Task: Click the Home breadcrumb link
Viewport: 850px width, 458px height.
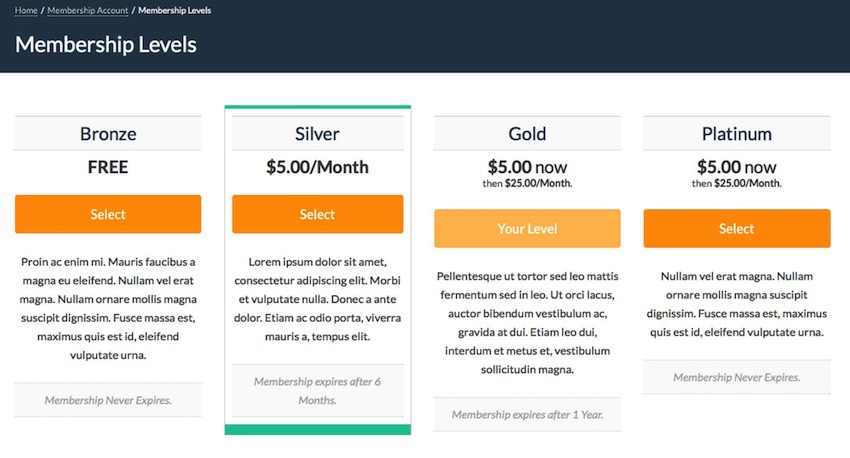Action: click(26, 10)
